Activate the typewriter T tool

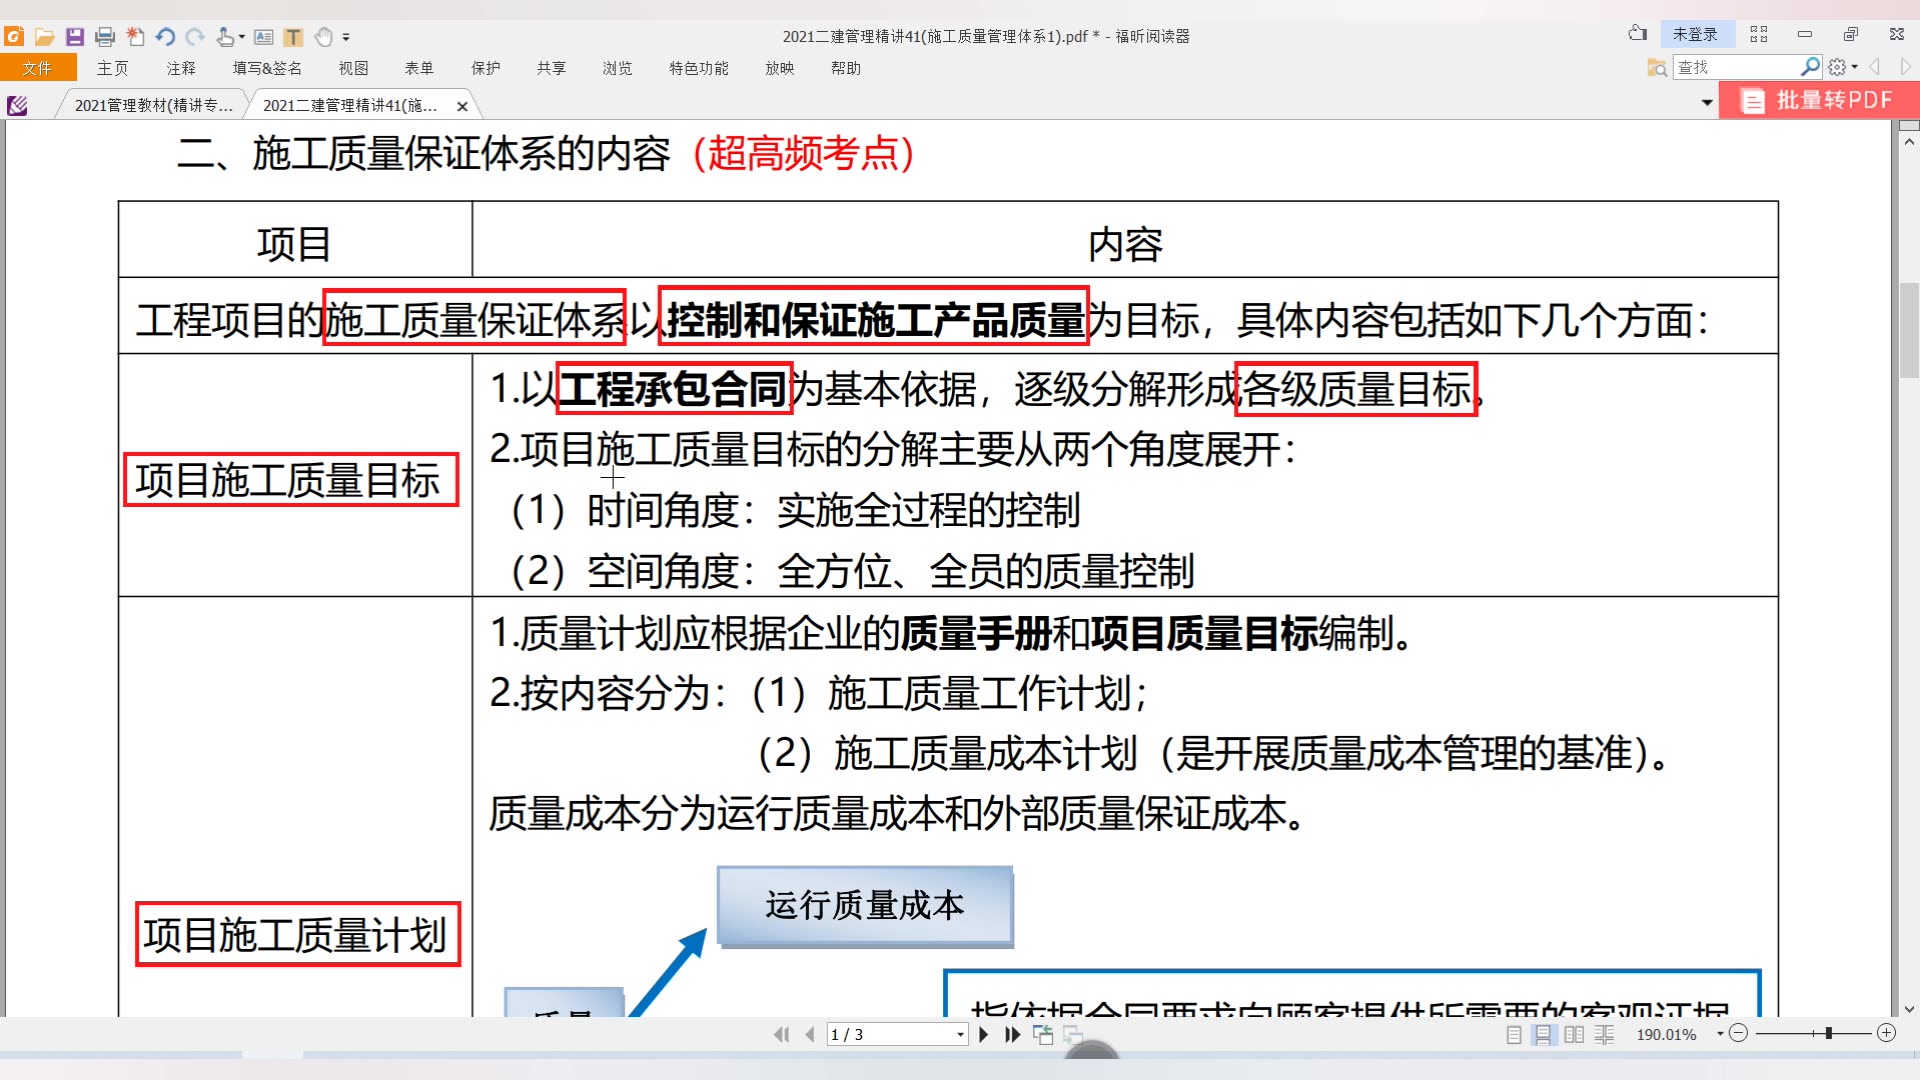[x=293, y=37]
